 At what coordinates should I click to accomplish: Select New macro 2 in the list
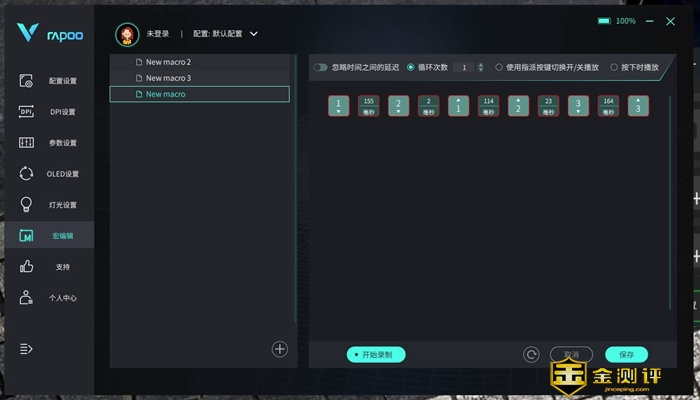tap(168, 62)
